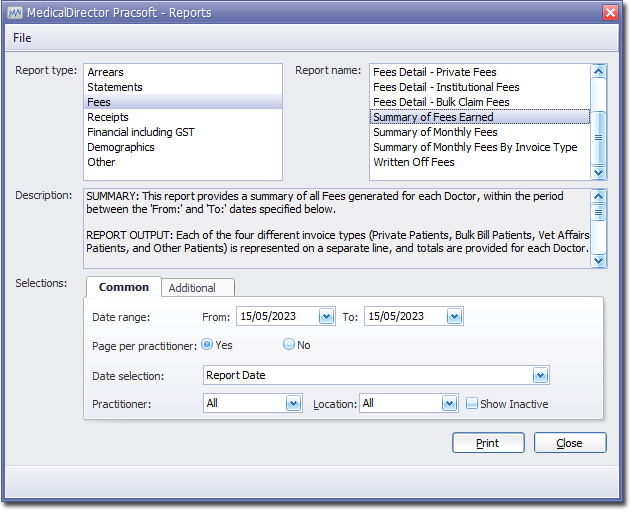
Task: Open the From date calendar dropdown
Action: (326, 316)
